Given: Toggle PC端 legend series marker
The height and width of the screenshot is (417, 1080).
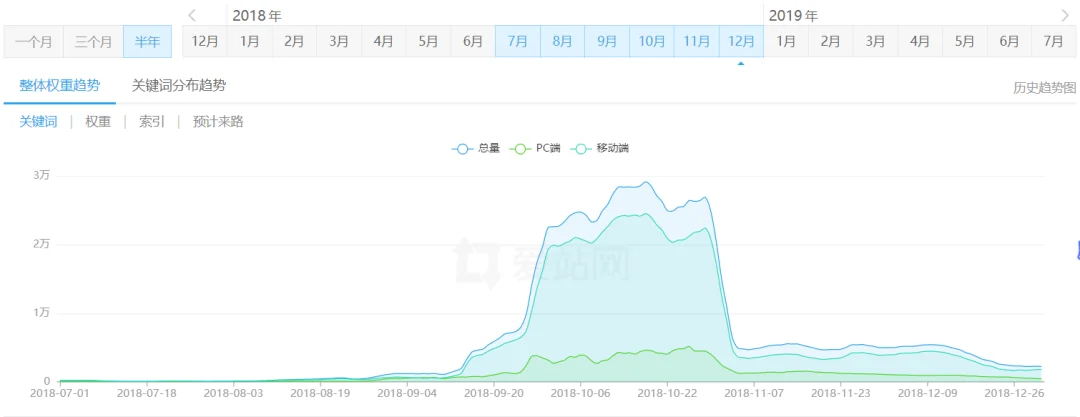Looking at the screenshot, I should [521, 148].
